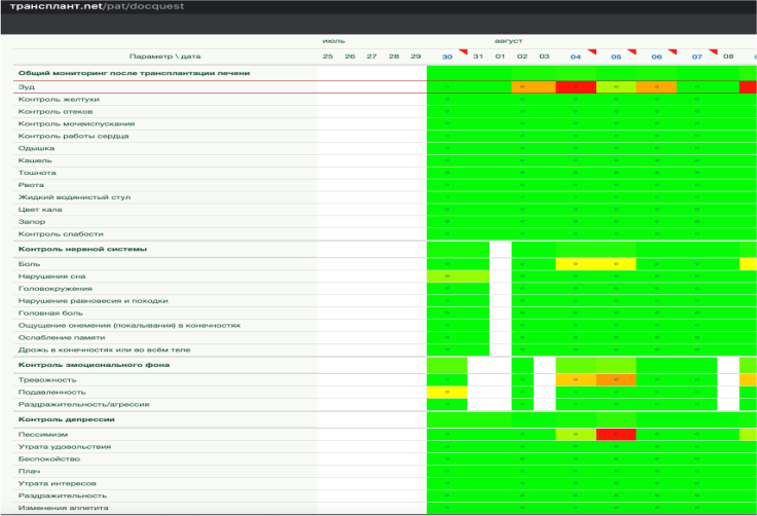The image size is (757, 516).
Task: Toggle the Контроль эмоционального фона section header
Action: [x=94, y=365]
